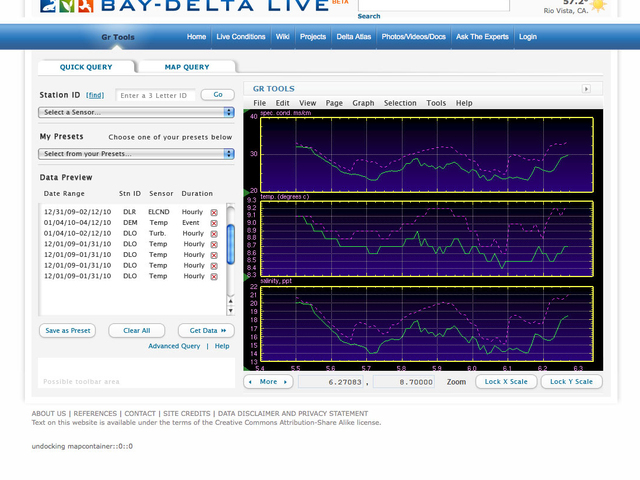The image size is (640, 480).
Task: Open the Graph menu in GR Tools
Action: point(363,103)
